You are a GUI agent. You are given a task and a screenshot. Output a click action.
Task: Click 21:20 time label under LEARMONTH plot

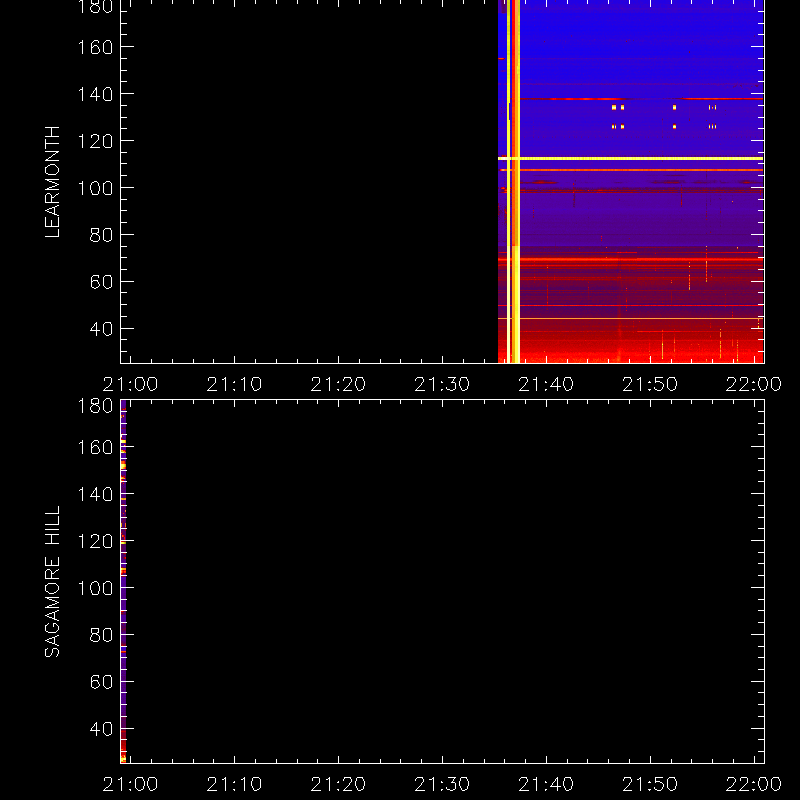coord(338,384)
